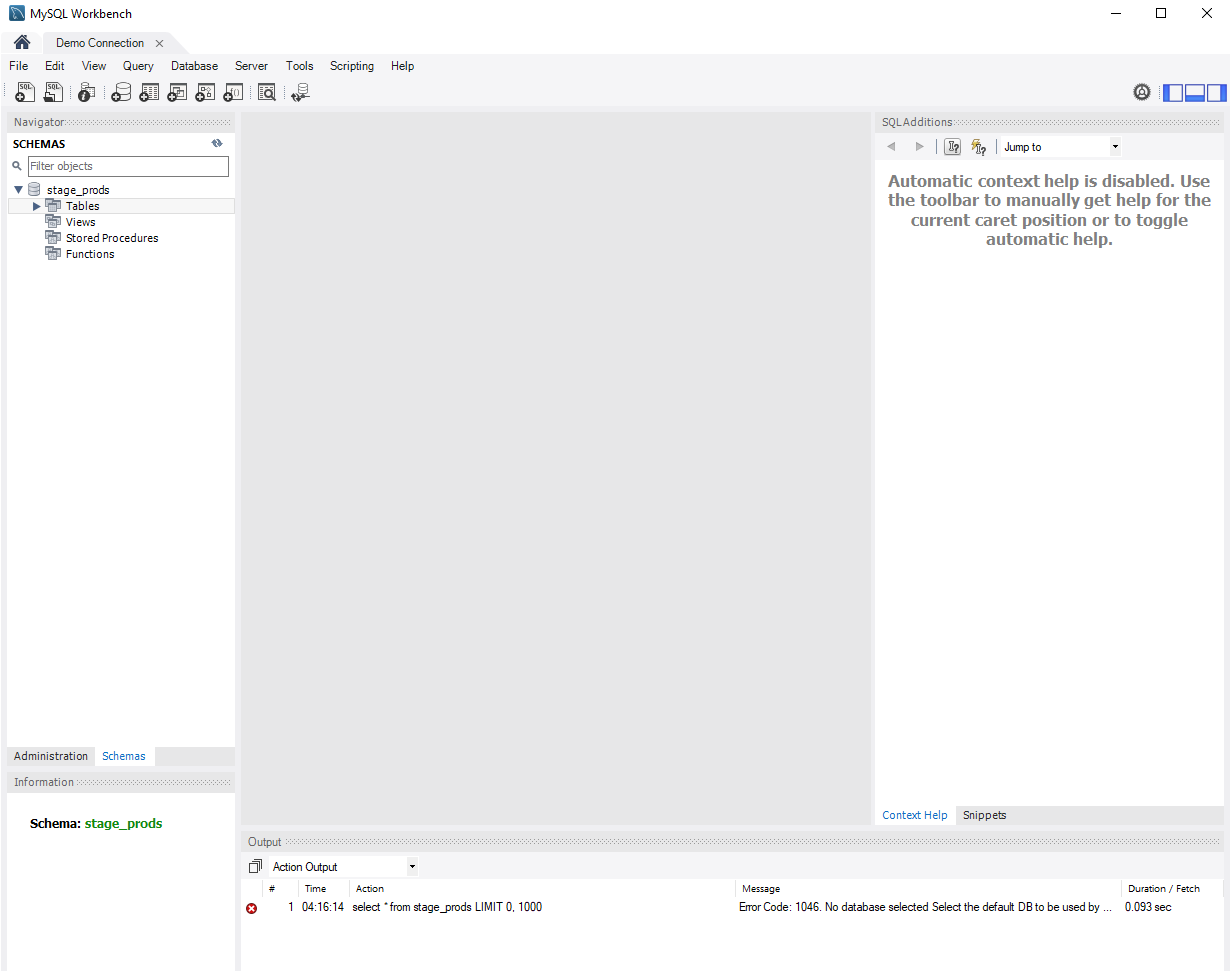
Task: Select the stage_prods schema
Action: (x=78, y=190)
